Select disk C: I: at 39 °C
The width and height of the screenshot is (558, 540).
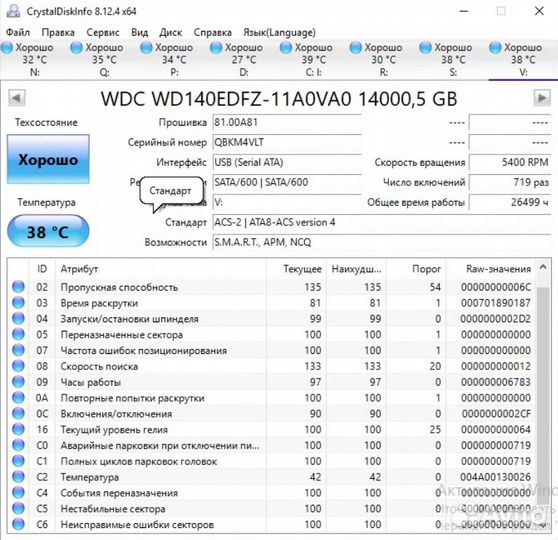[314, 60]
